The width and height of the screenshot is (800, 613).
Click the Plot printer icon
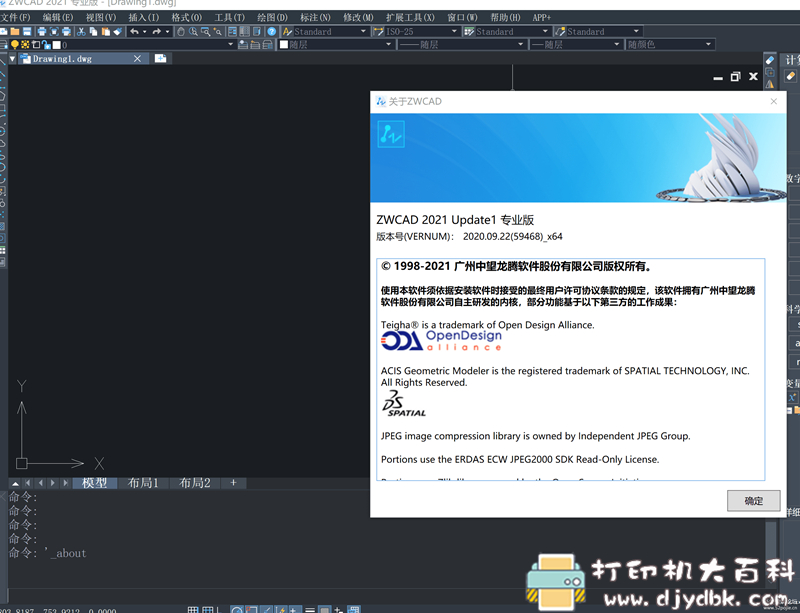[42, 32]
